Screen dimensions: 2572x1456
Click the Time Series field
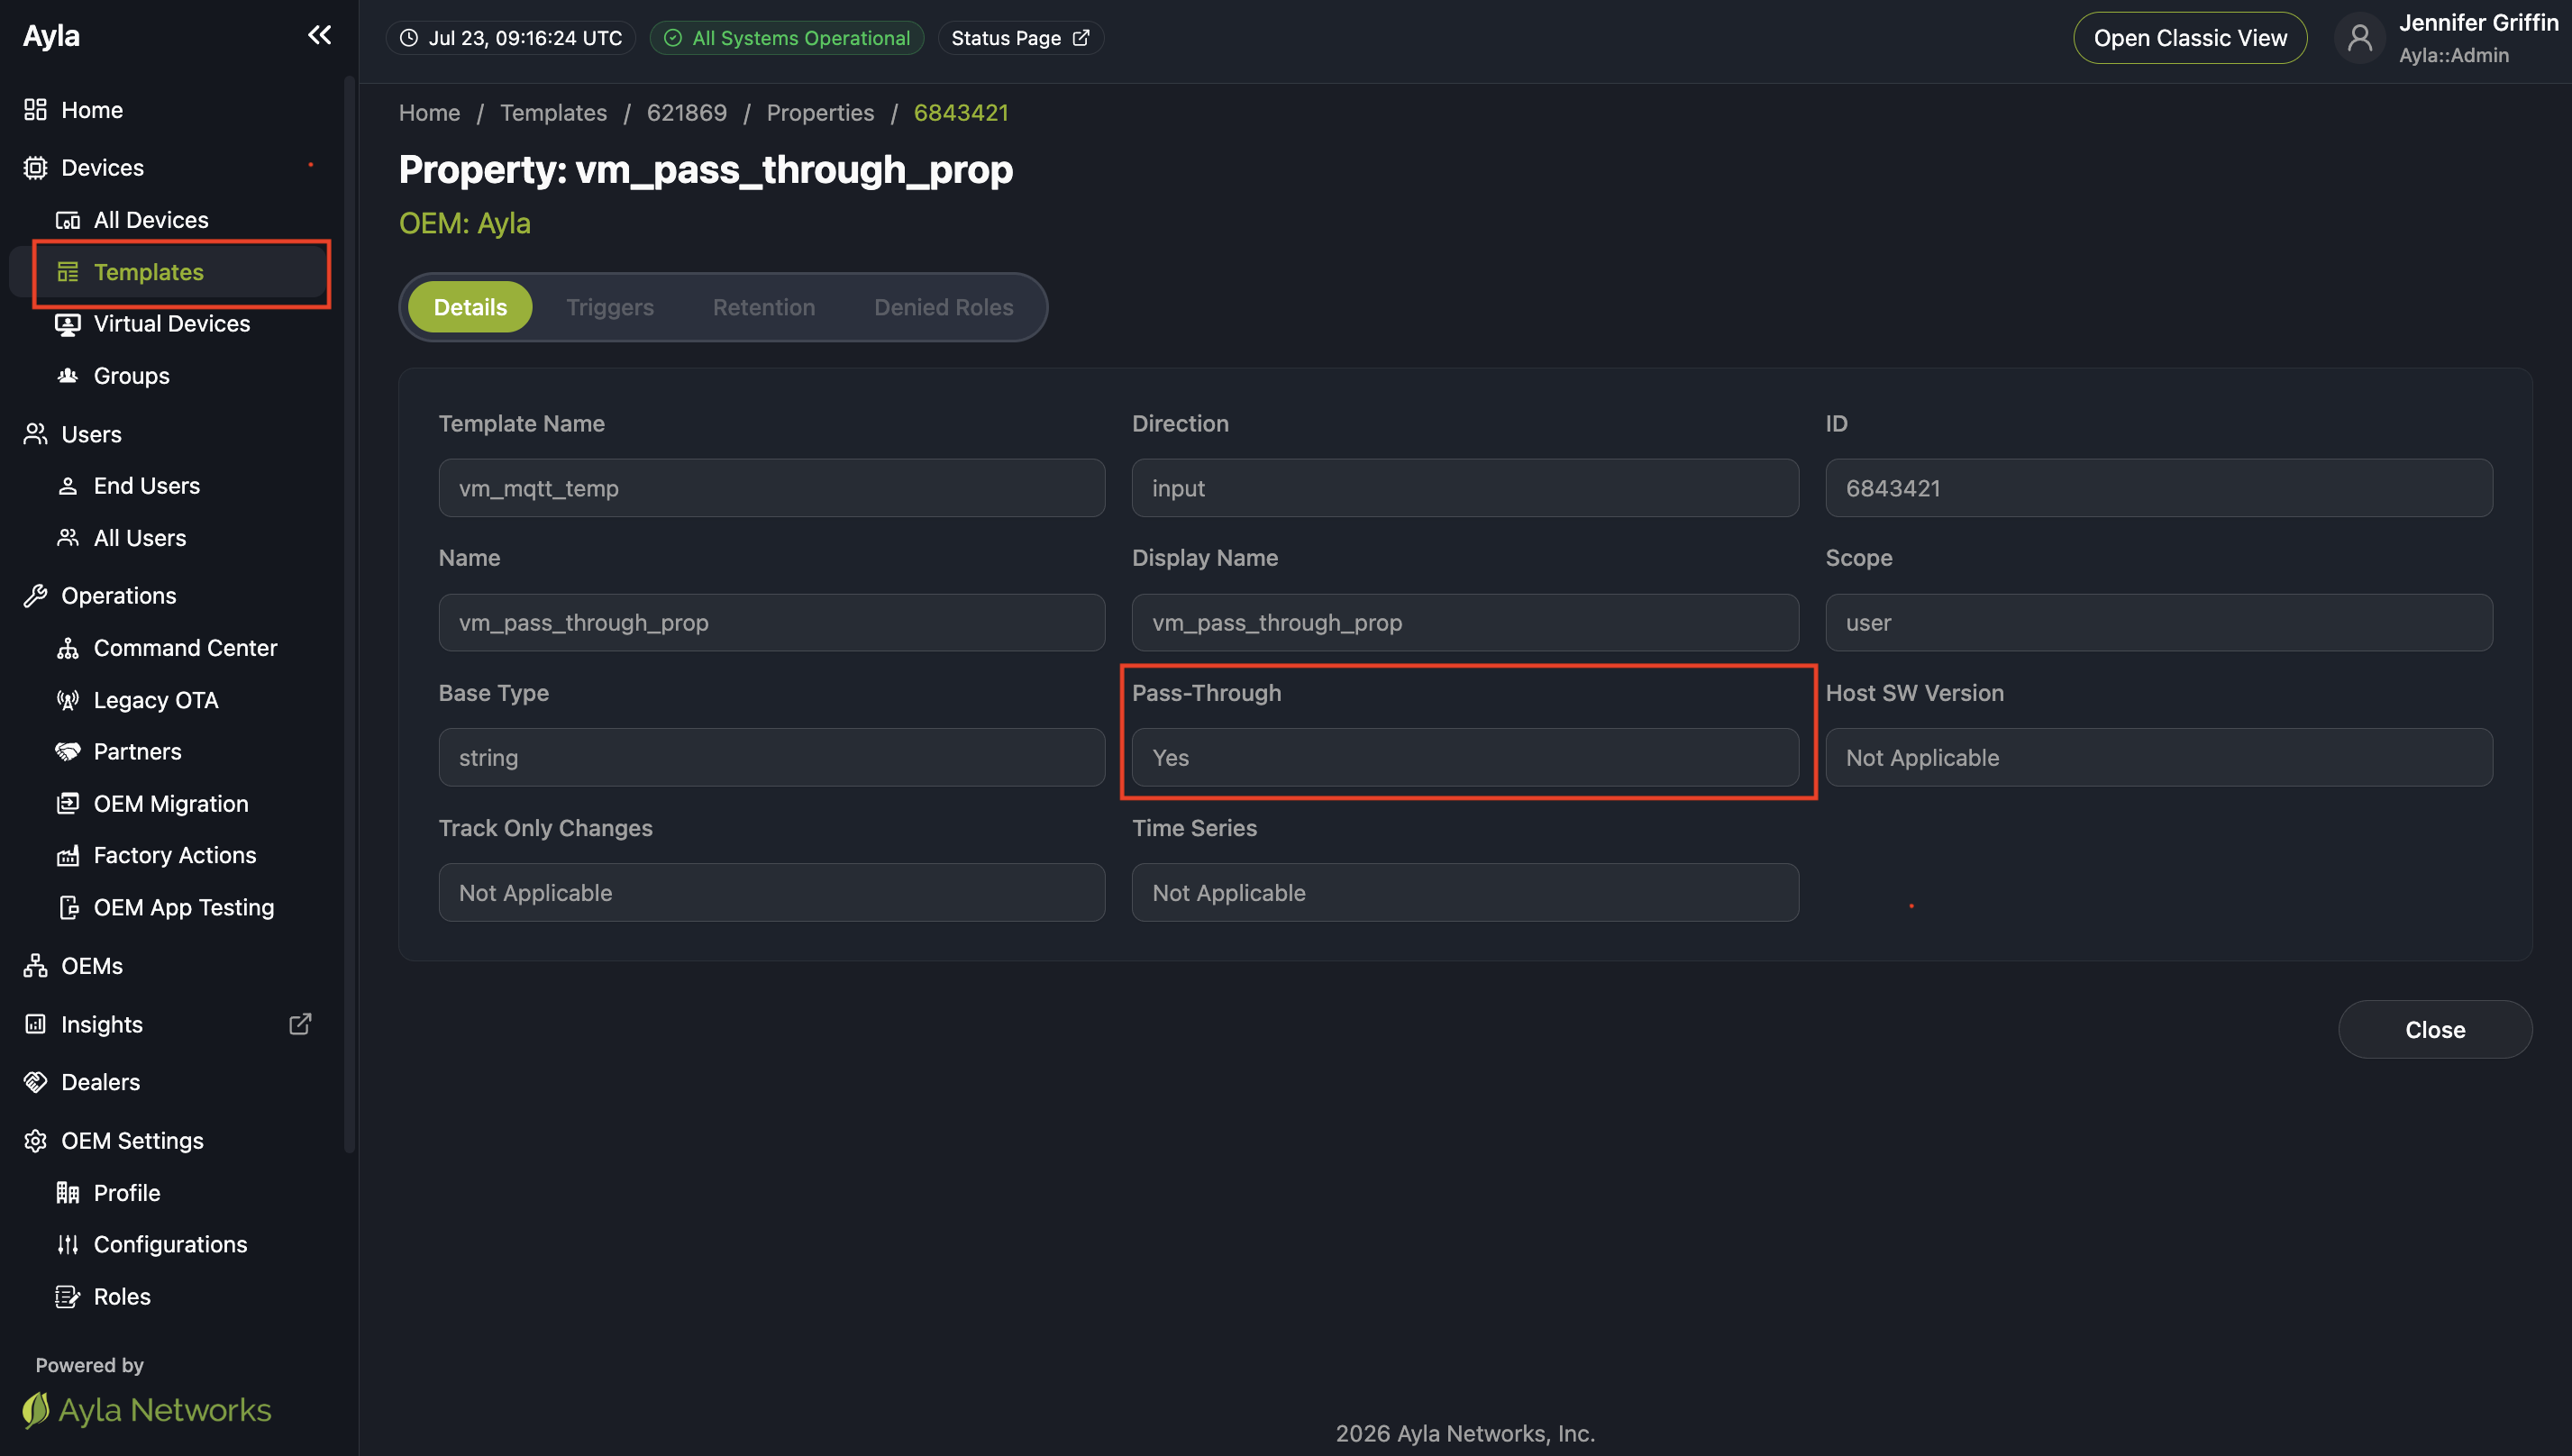tap(1465, 893)
